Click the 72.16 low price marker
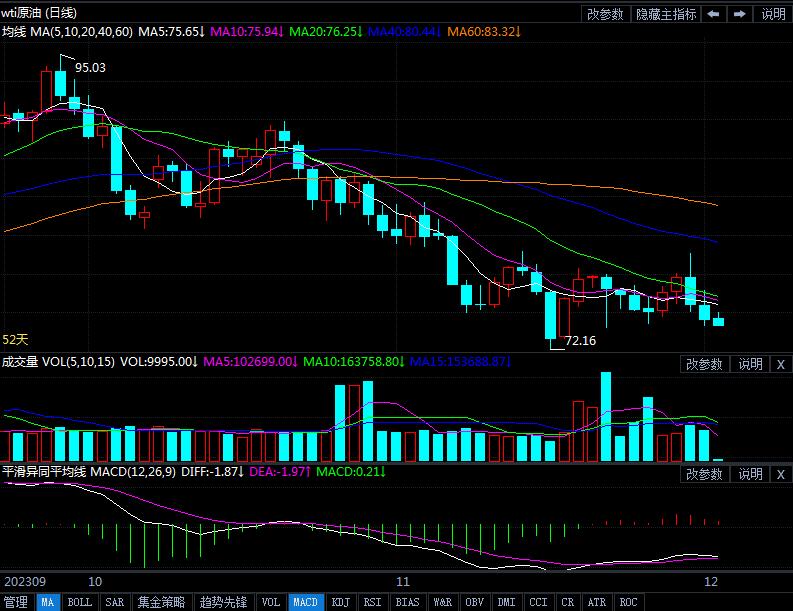Screen dimensions: 793x611 [x=580, y=341]
